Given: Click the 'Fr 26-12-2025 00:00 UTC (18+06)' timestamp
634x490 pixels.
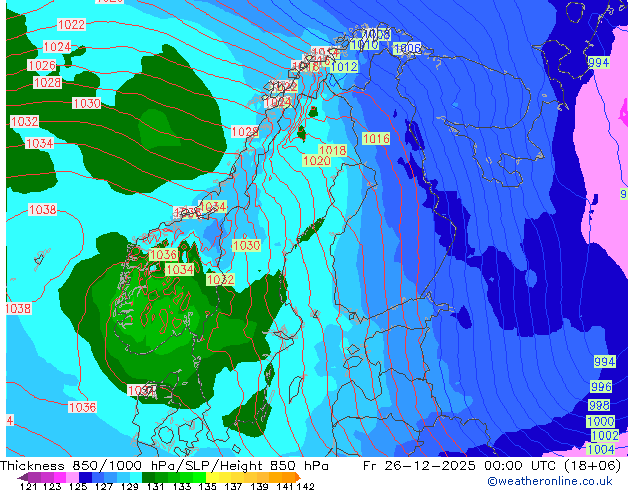Looking at the screenshot, I should tap(492, 466).
